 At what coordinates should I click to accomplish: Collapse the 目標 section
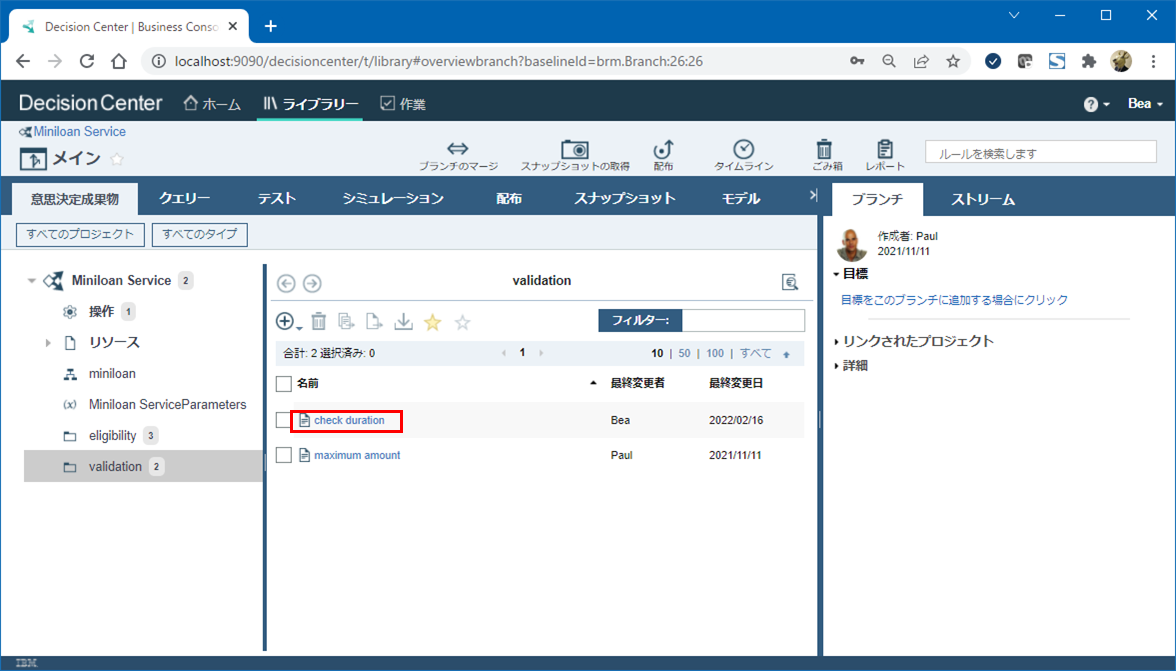tap(837, 274)
